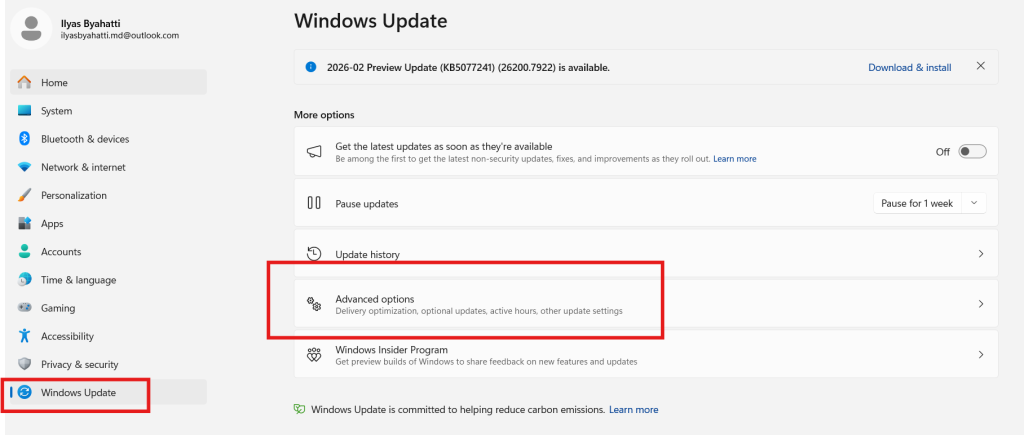Image resolution: width=1024 pixels, height=435 pixels.
Task: Click Learn more for latest updates
Action: pos(735,159)
